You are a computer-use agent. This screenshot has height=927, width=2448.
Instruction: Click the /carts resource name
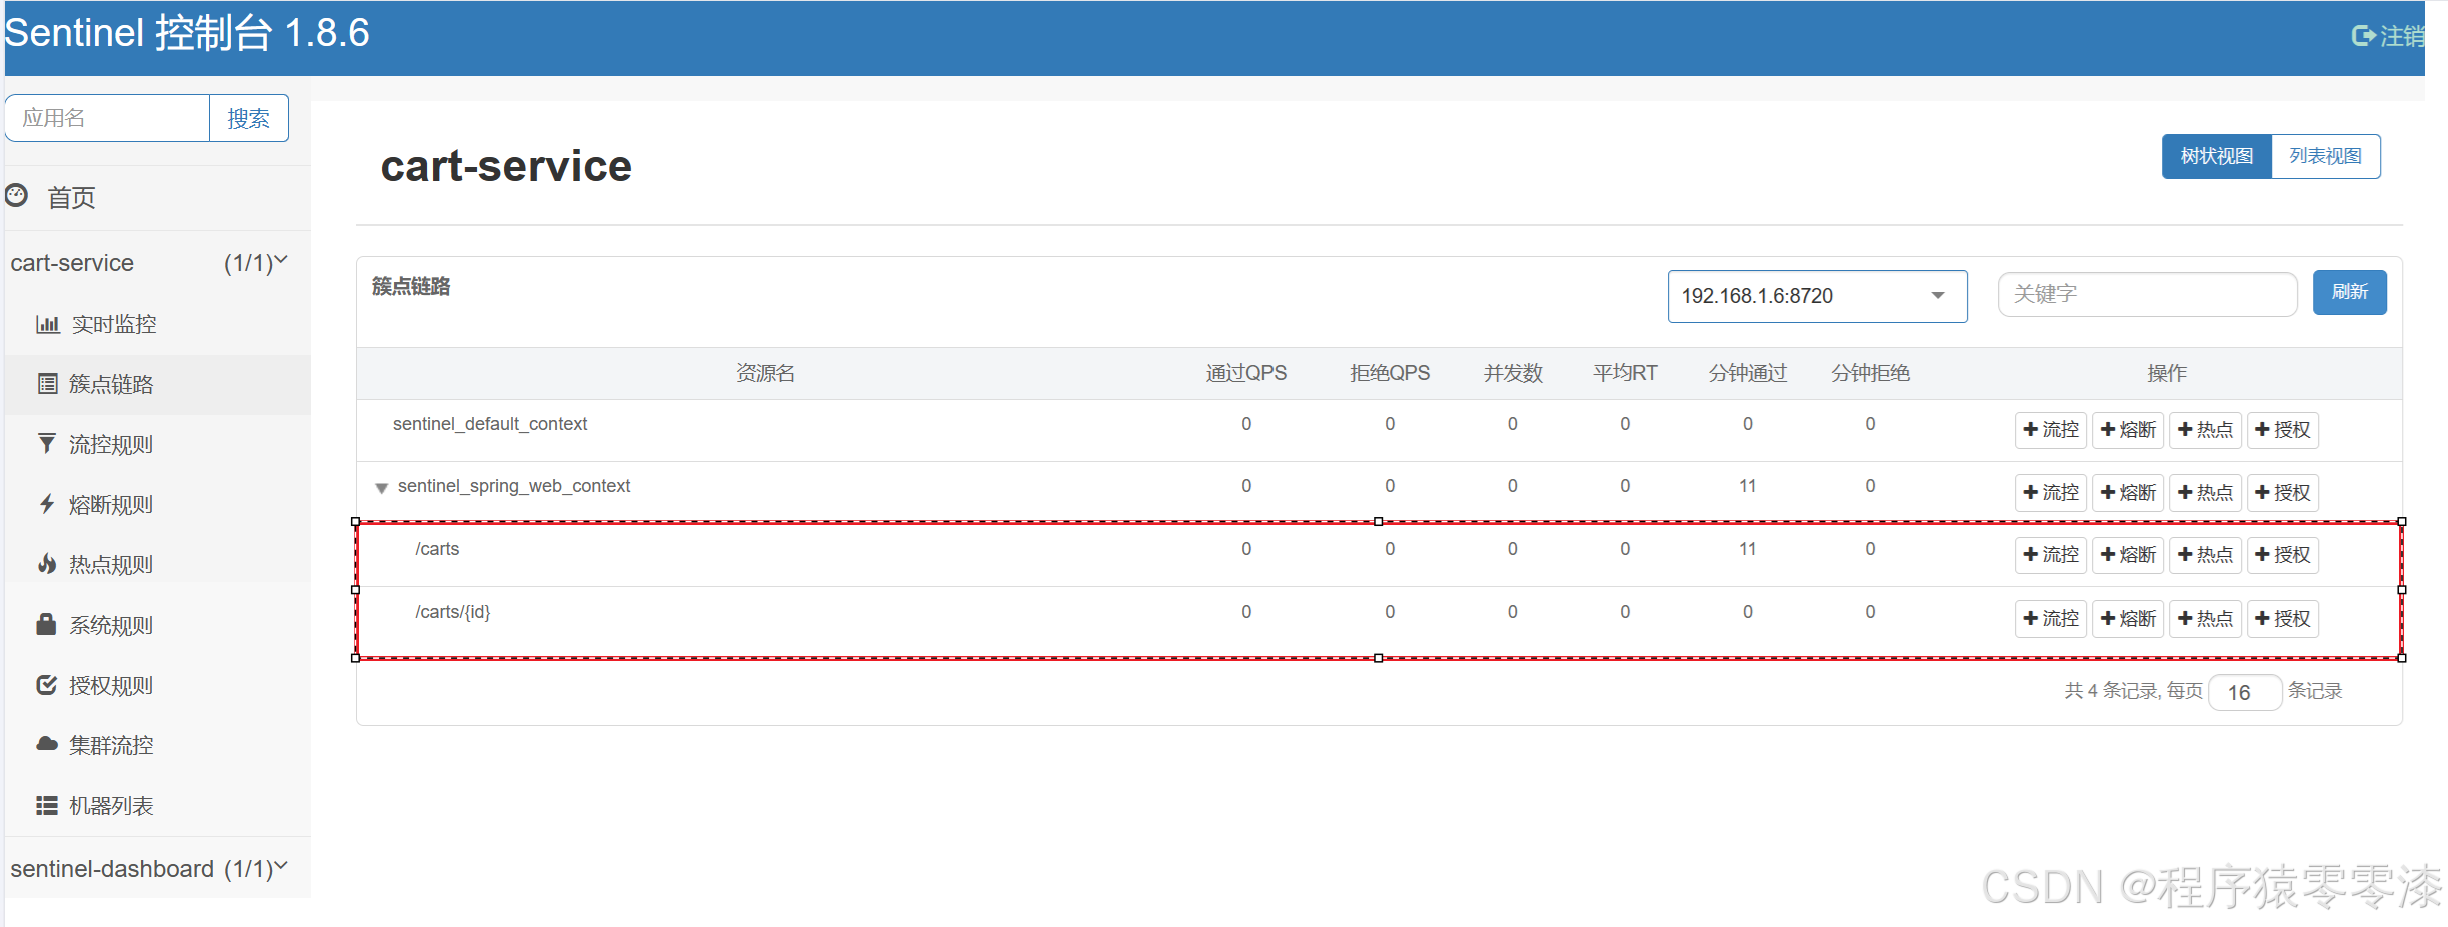(437, 549)
